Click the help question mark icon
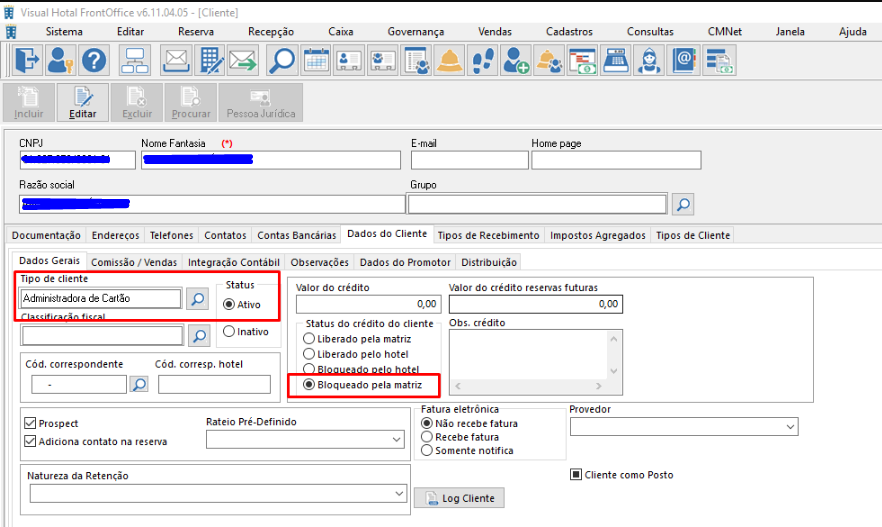 coord(94,60)
